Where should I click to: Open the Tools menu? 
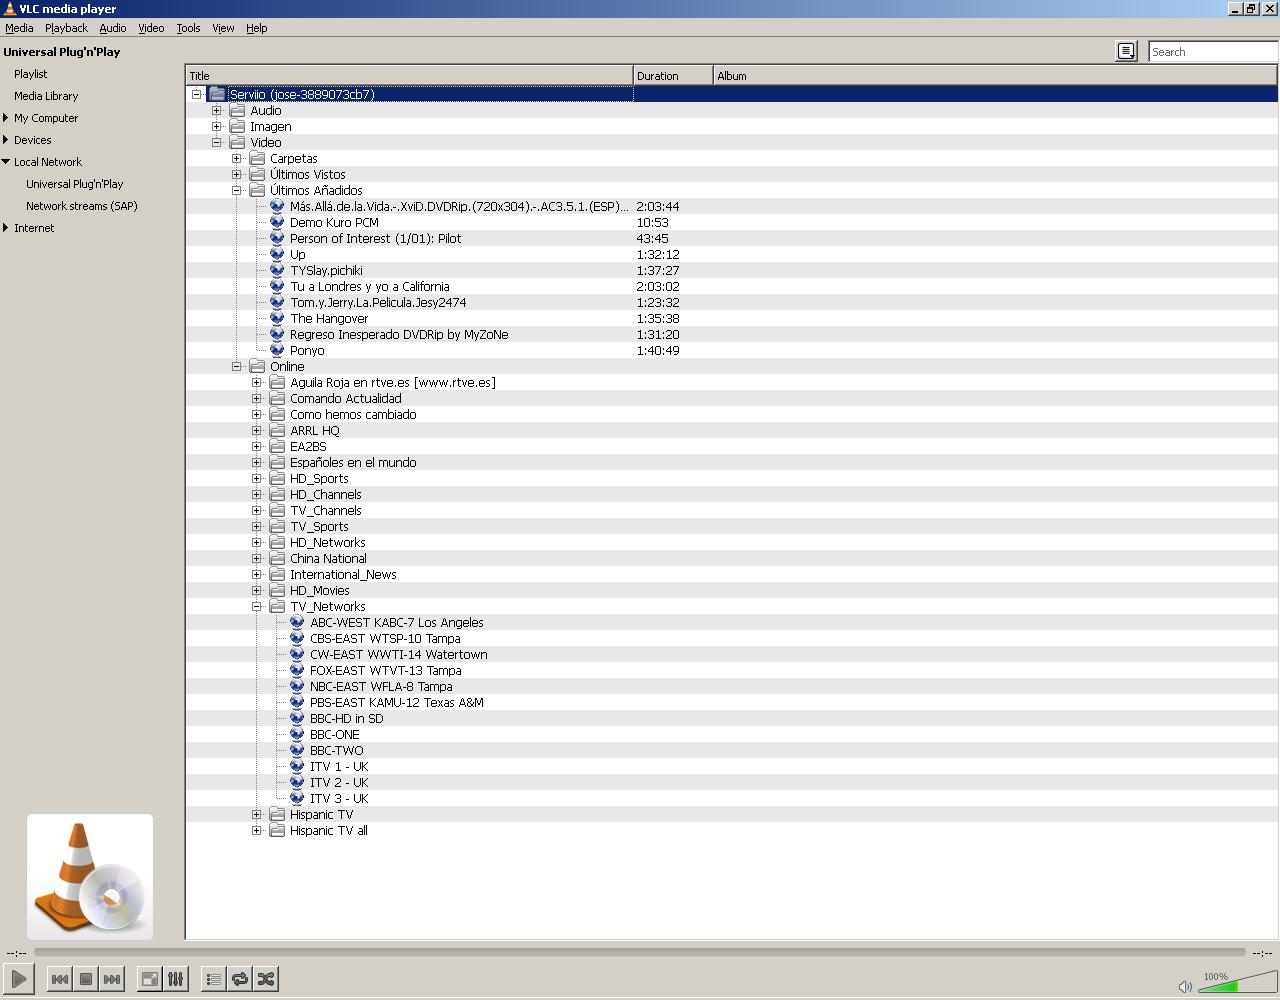(x=188, y=28)
